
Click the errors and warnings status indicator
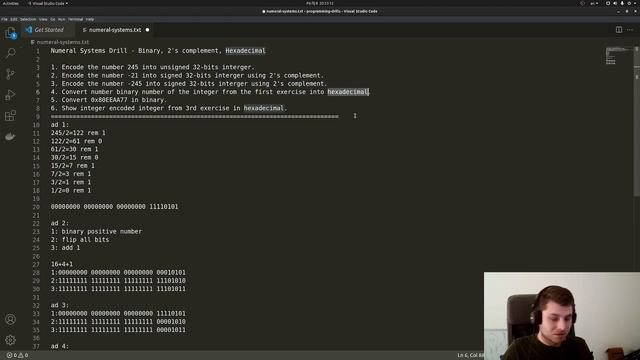point(17,355)
